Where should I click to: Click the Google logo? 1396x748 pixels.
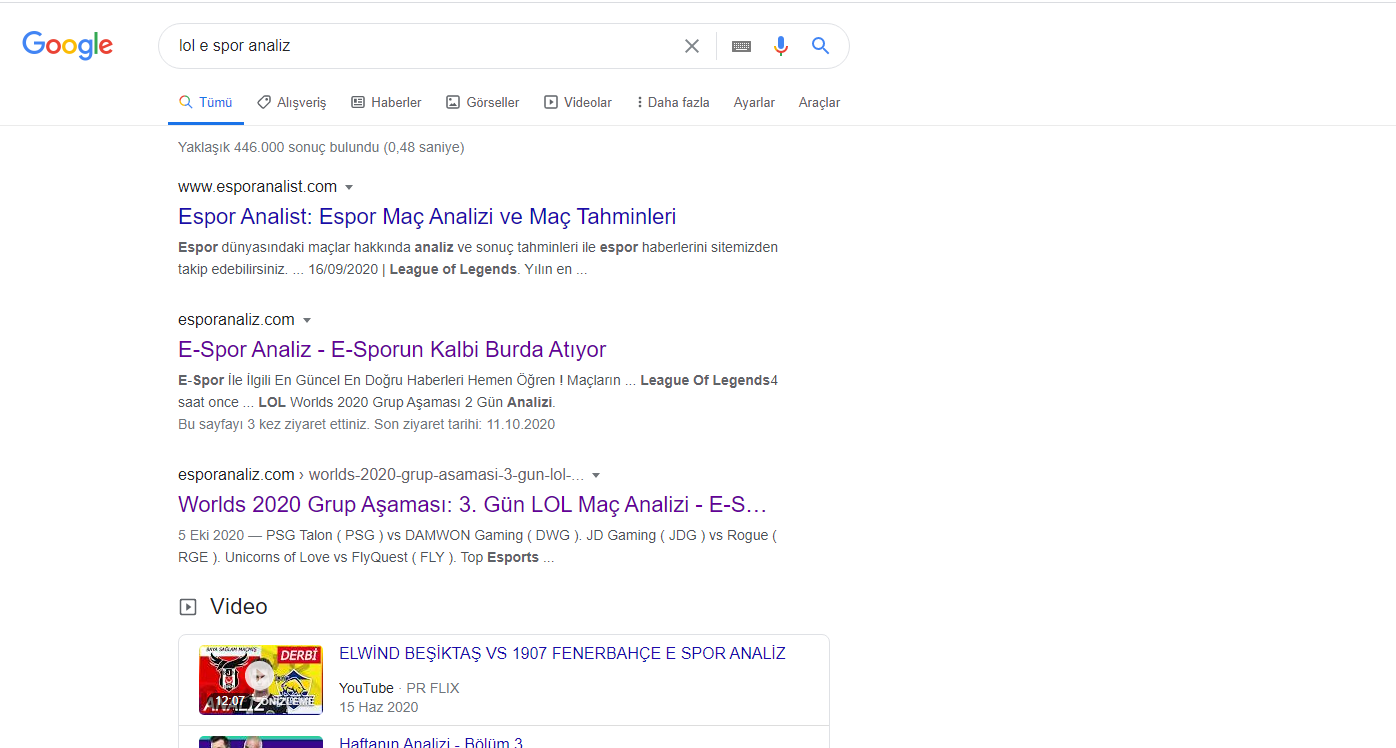coord(67,45)
